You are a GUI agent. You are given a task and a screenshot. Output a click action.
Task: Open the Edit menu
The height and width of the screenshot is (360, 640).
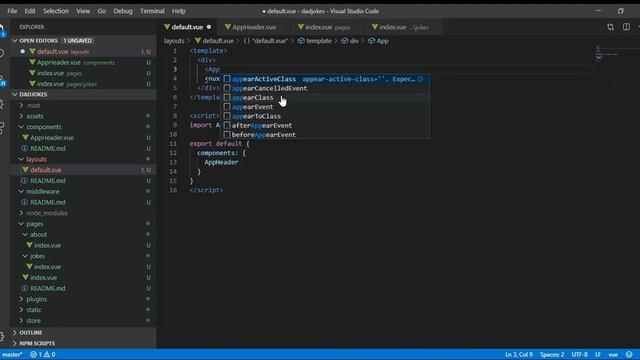click(30, 11)
